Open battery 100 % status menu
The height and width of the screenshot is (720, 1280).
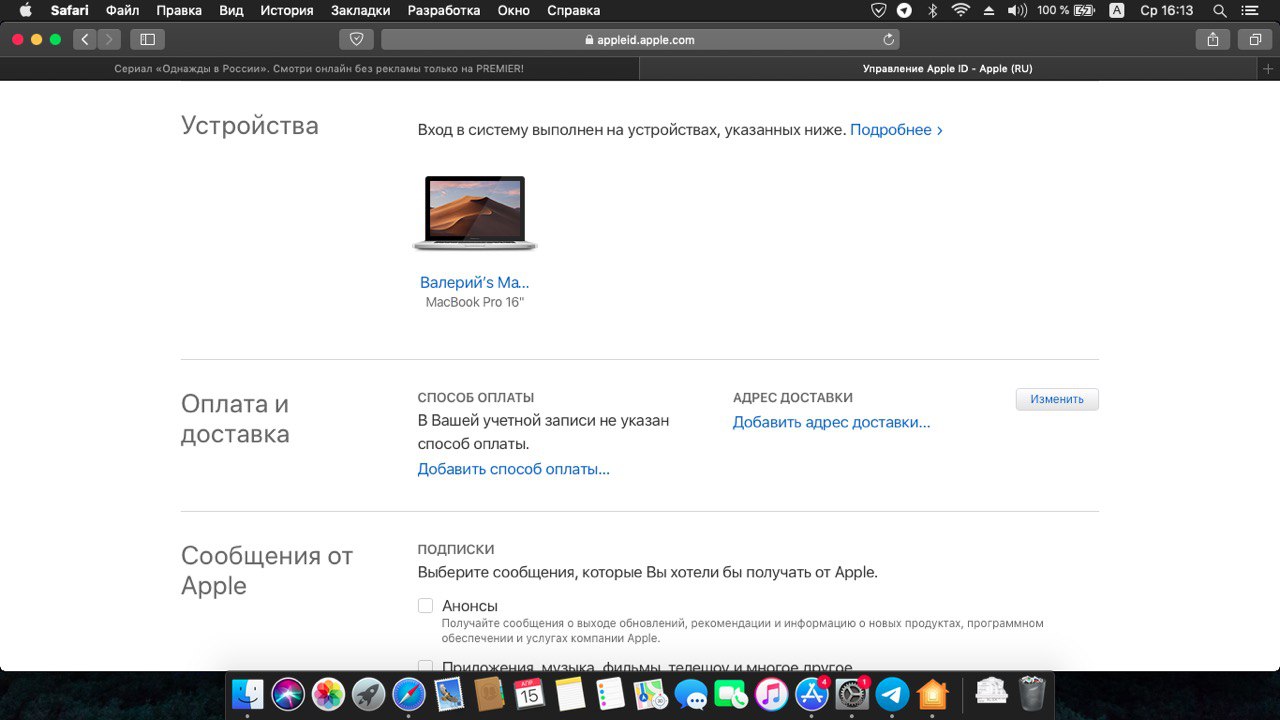[1066, 11]
